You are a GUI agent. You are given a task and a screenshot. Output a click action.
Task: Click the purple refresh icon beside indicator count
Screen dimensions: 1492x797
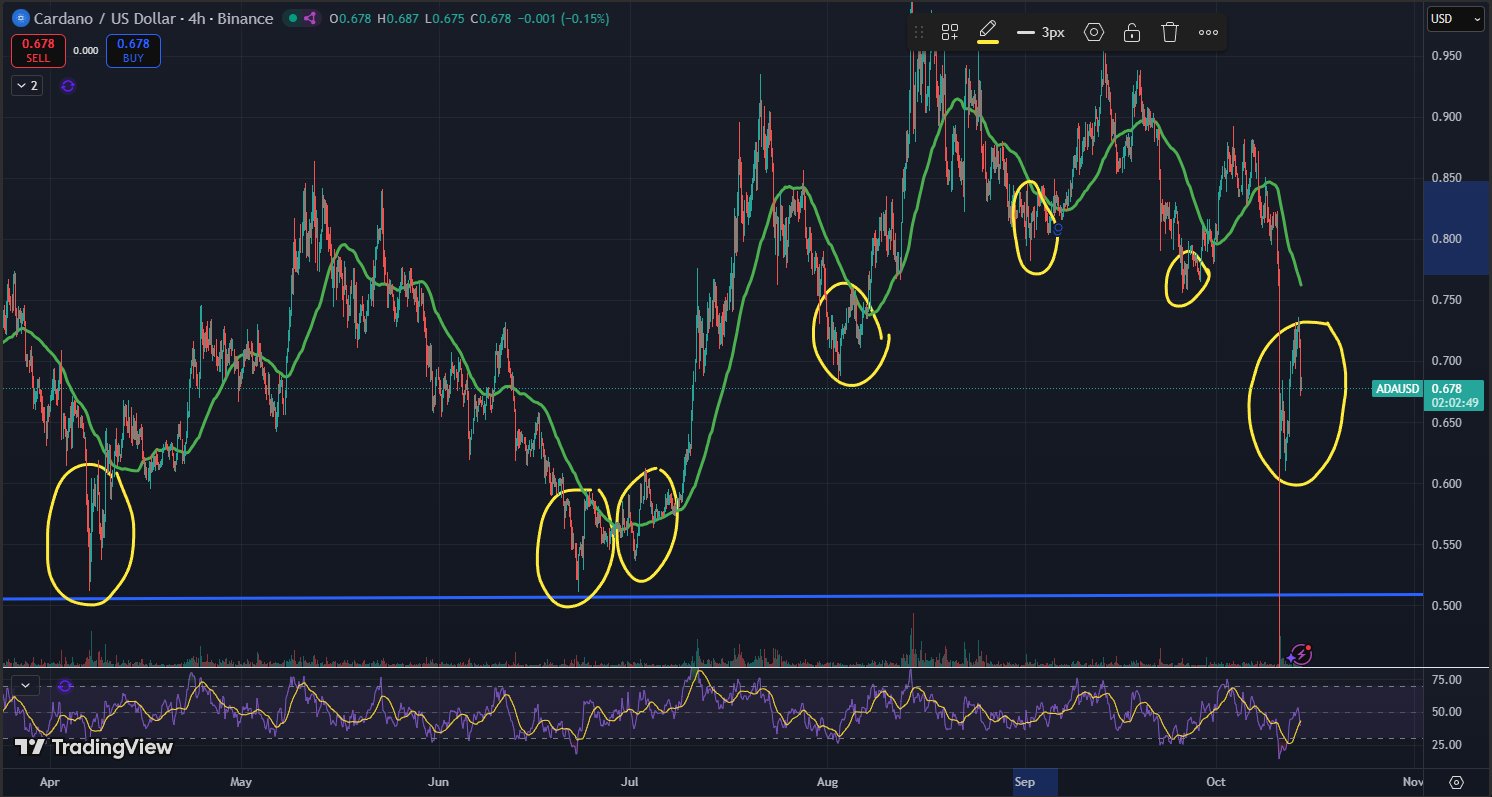(68, 86)
